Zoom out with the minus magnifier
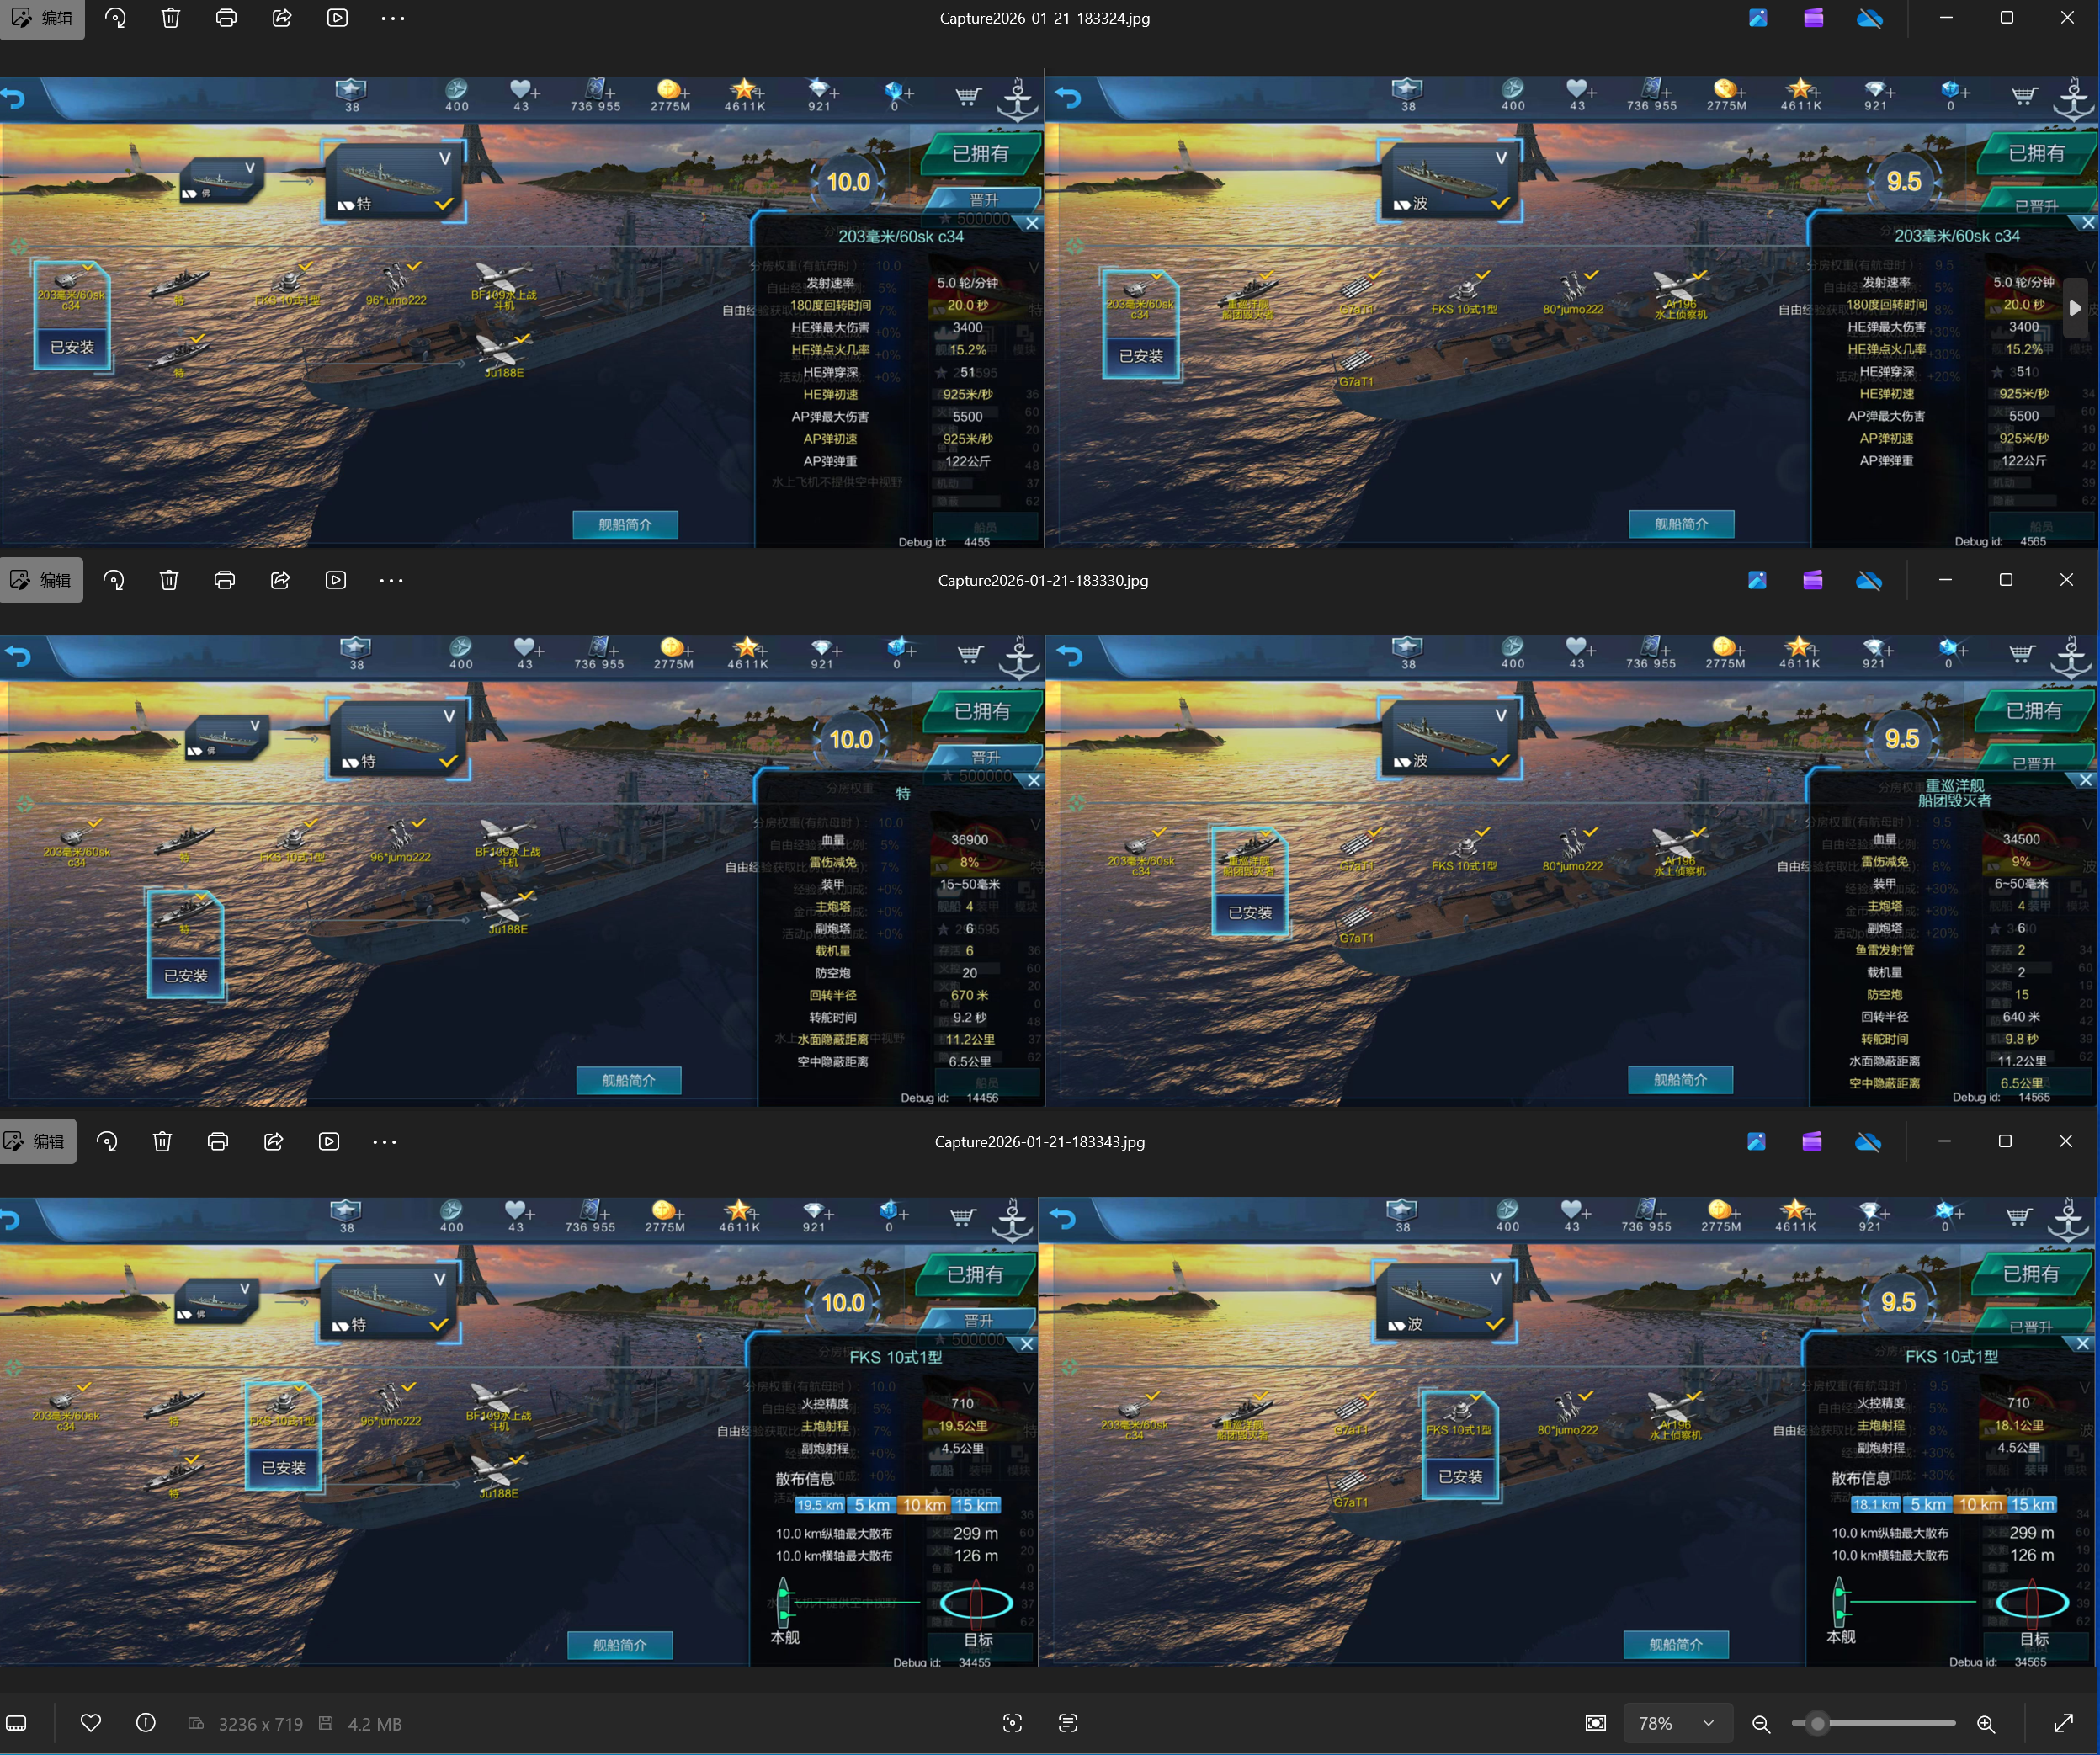Screen dimensions: 2100x1755 [x=1761, y=1723]
